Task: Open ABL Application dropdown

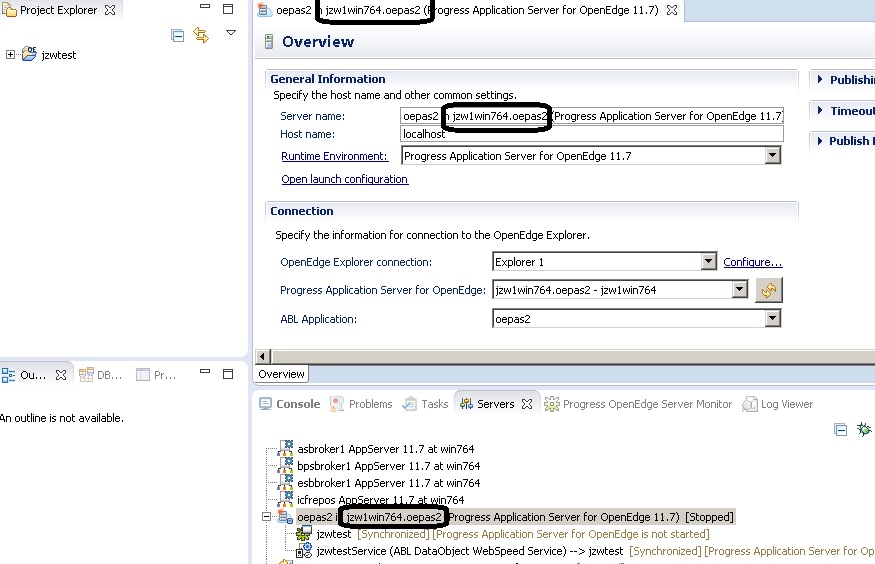Action: 772,319
